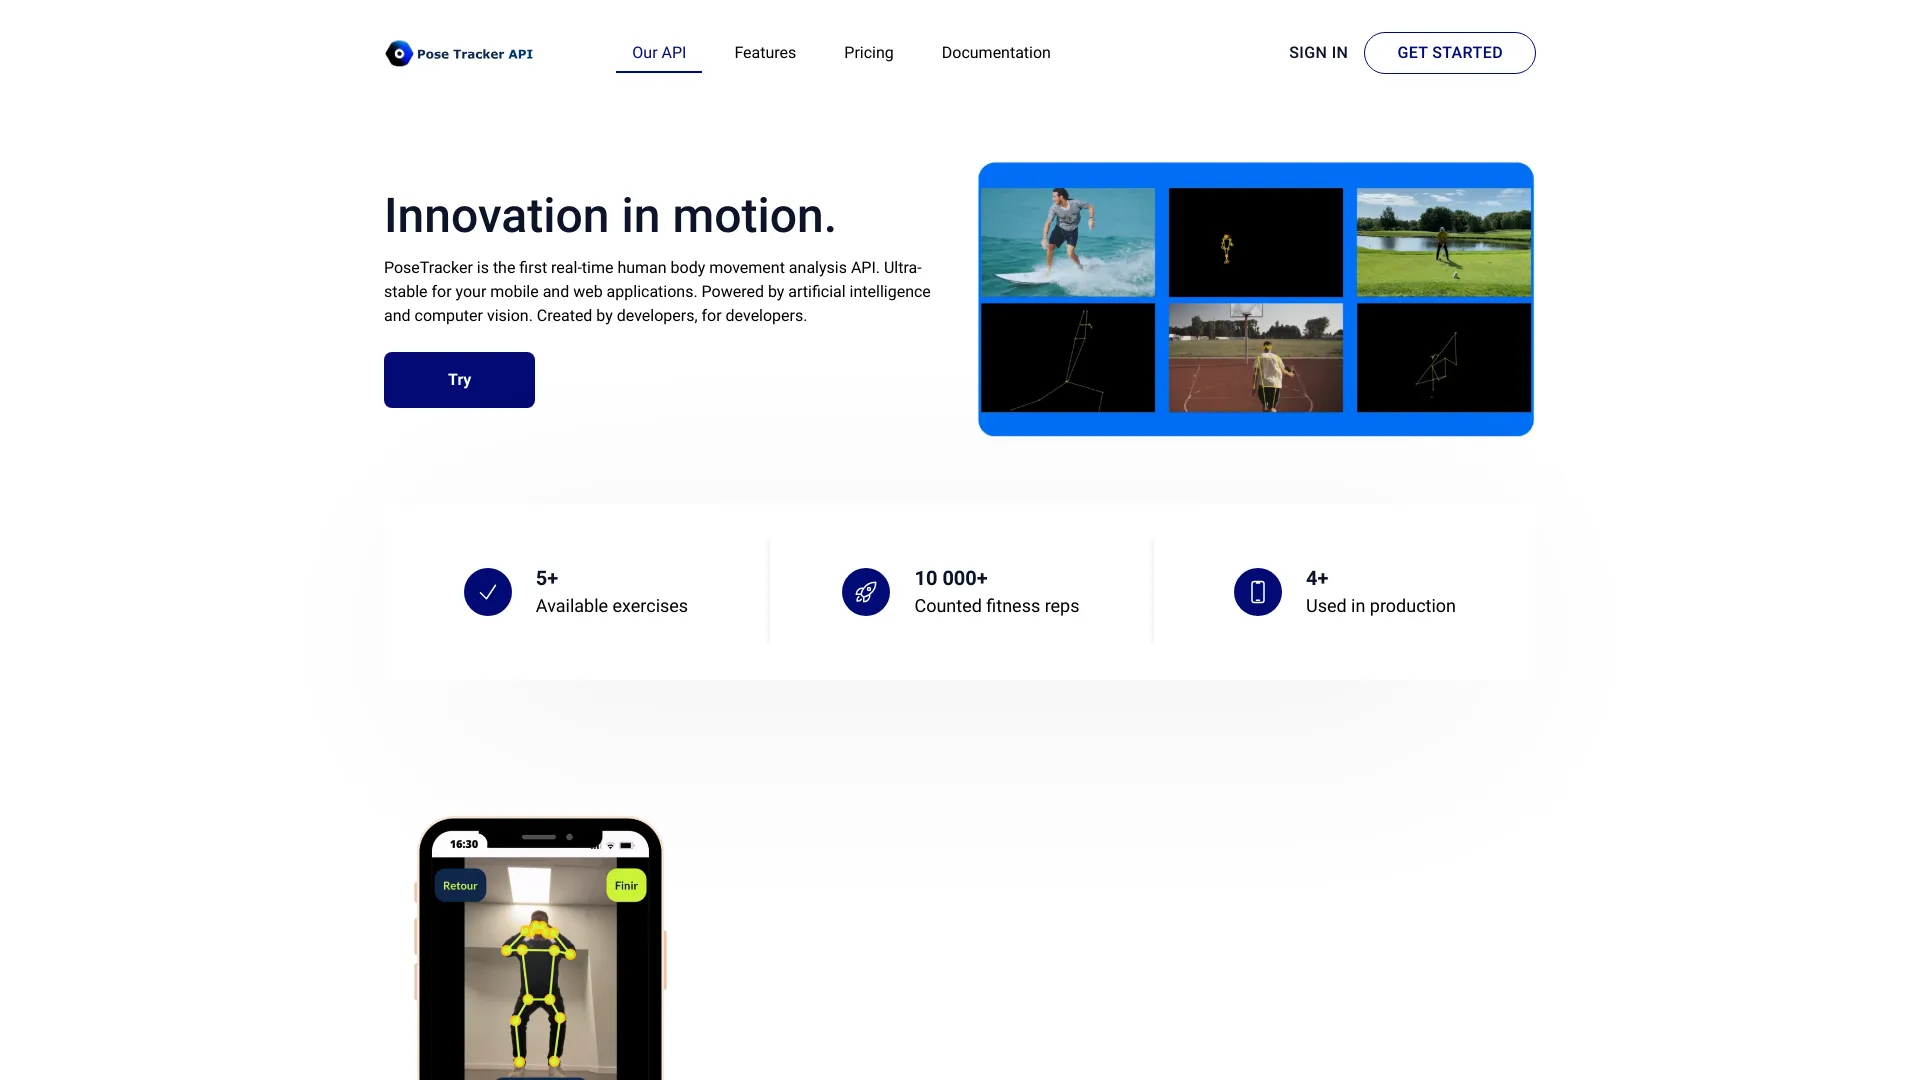The image size is (1920, 1080).
Task: Click the yellow body tracking suit image
Action: [539, 963]
